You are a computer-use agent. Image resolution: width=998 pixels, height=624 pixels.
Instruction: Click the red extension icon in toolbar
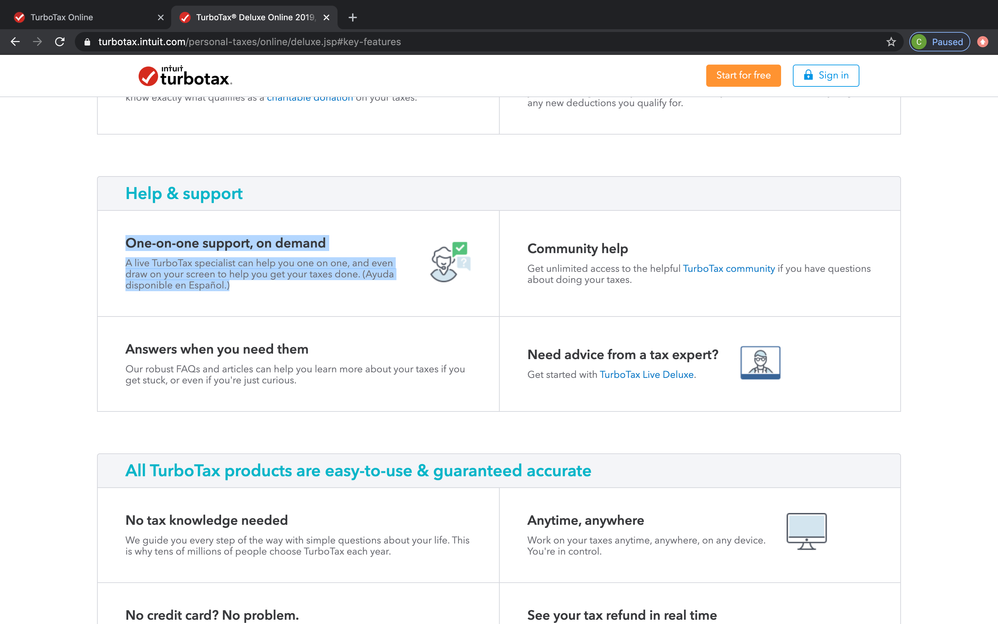(x=983, y=42)
